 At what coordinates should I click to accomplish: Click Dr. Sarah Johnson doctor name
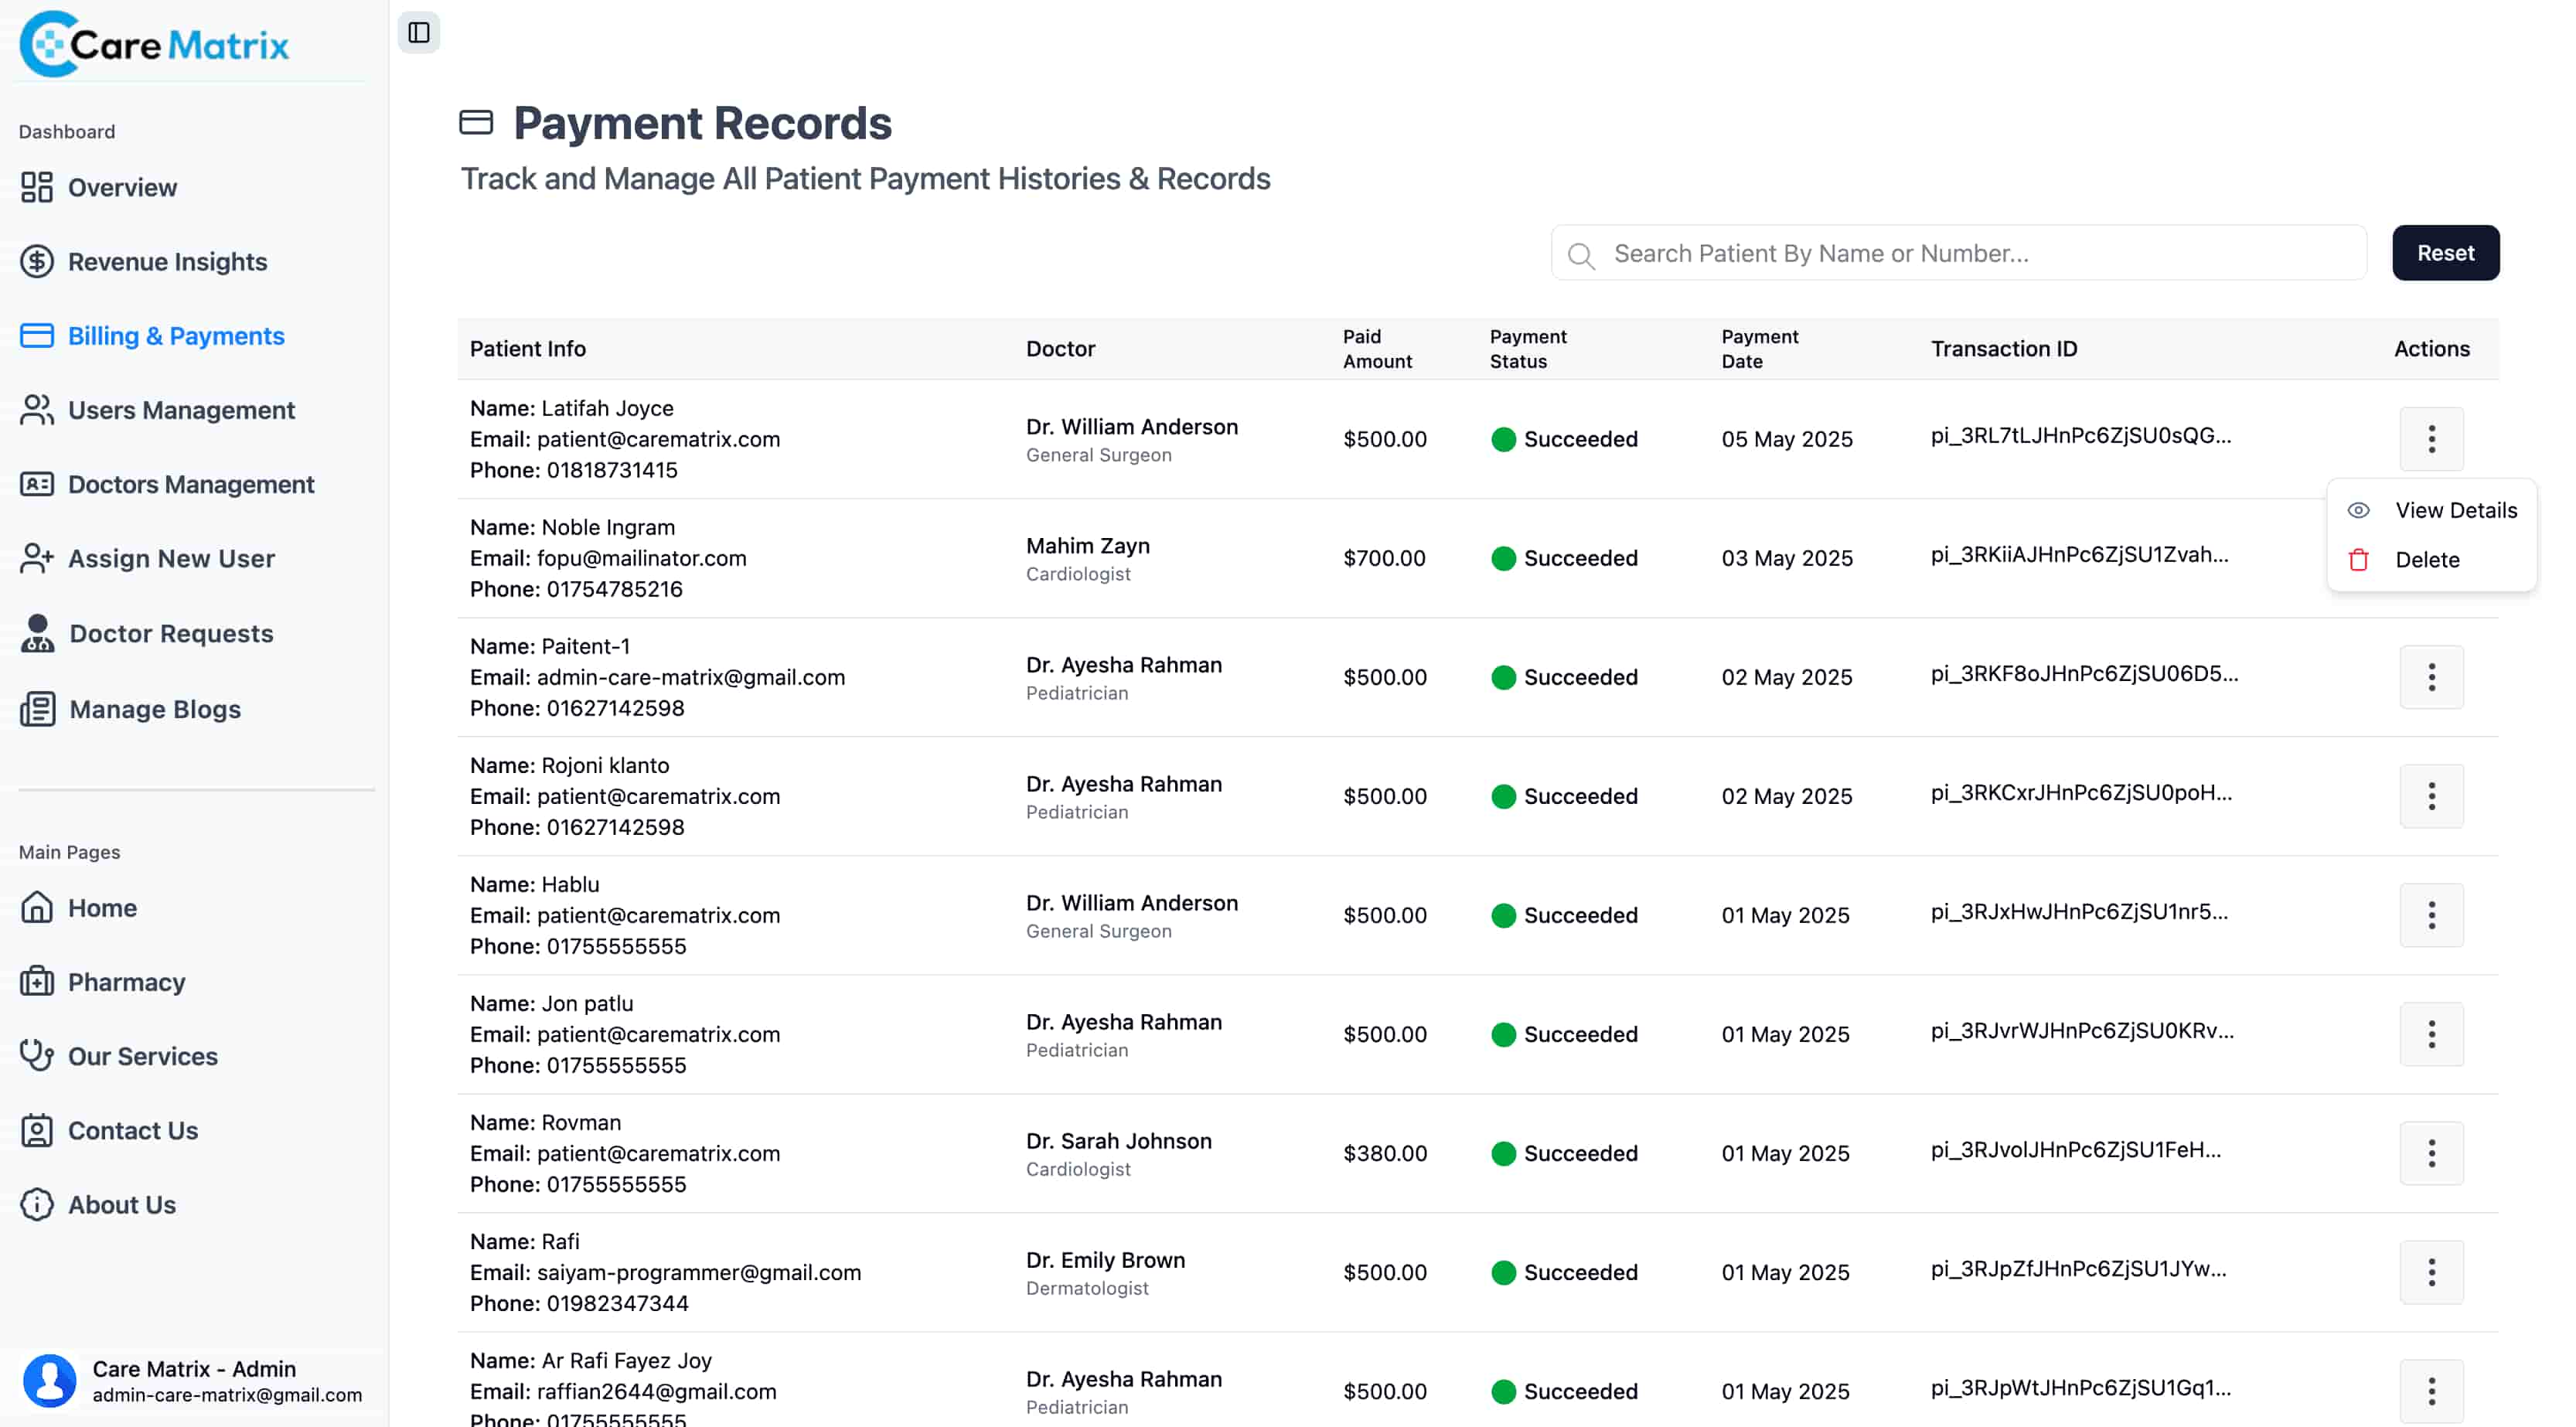pyautogui.click(x=1118, y=1141)
